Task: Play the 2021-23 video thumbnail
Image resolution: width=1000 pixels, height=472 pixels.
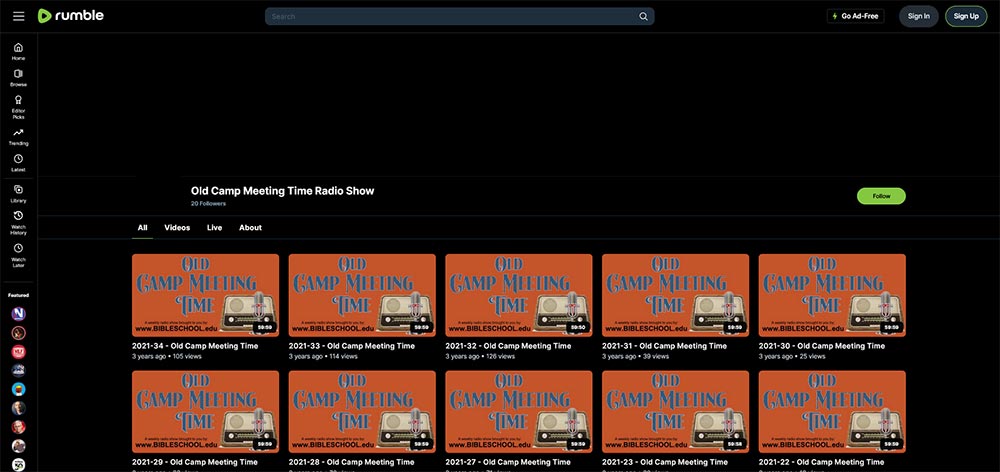Action: click(x=675, y=411)
